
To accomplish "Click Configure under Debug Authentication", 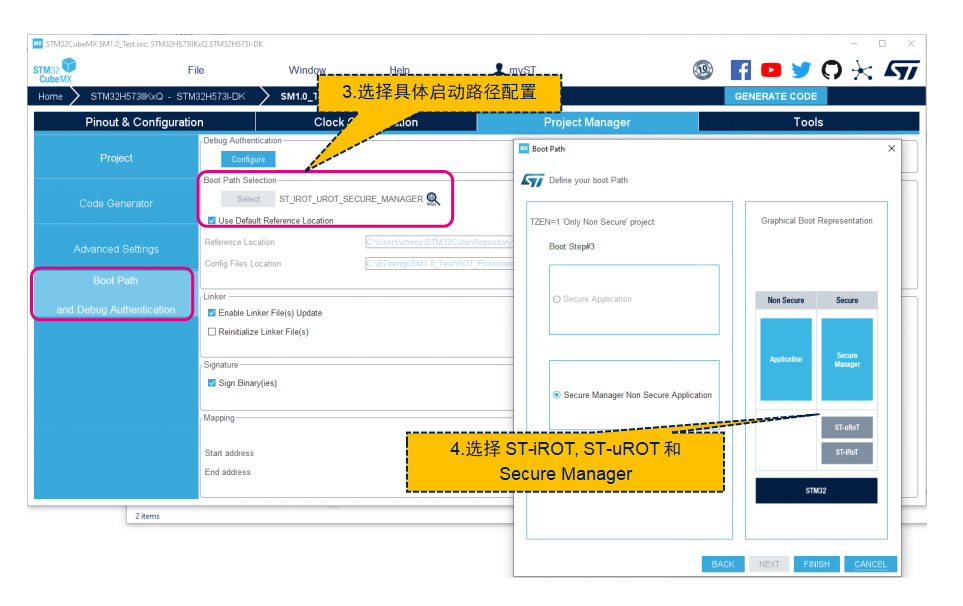I will [x=248, y=159].
